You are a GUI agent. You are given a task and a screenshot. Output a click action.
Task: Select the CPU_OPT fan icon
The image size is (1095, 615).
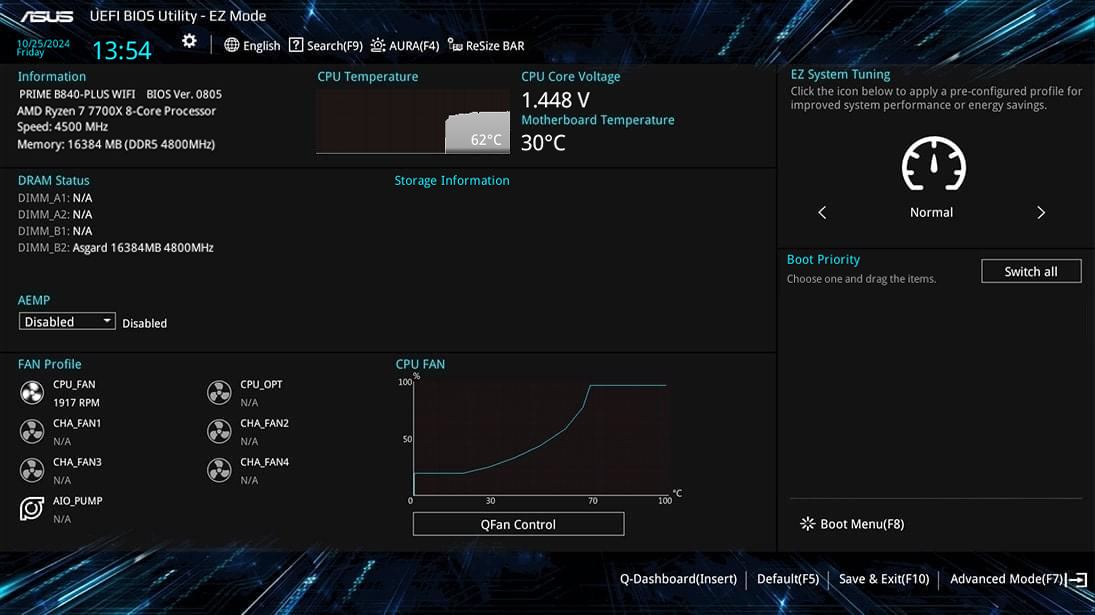click(x=219, y=393)
